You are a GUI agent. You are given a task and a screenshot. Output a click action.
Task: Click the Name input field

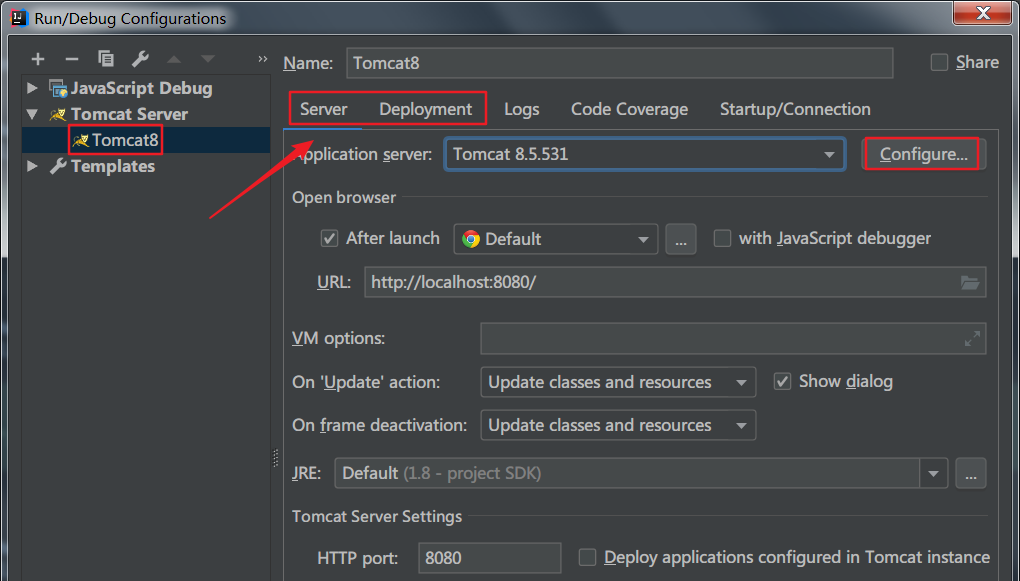coord(619,63)
